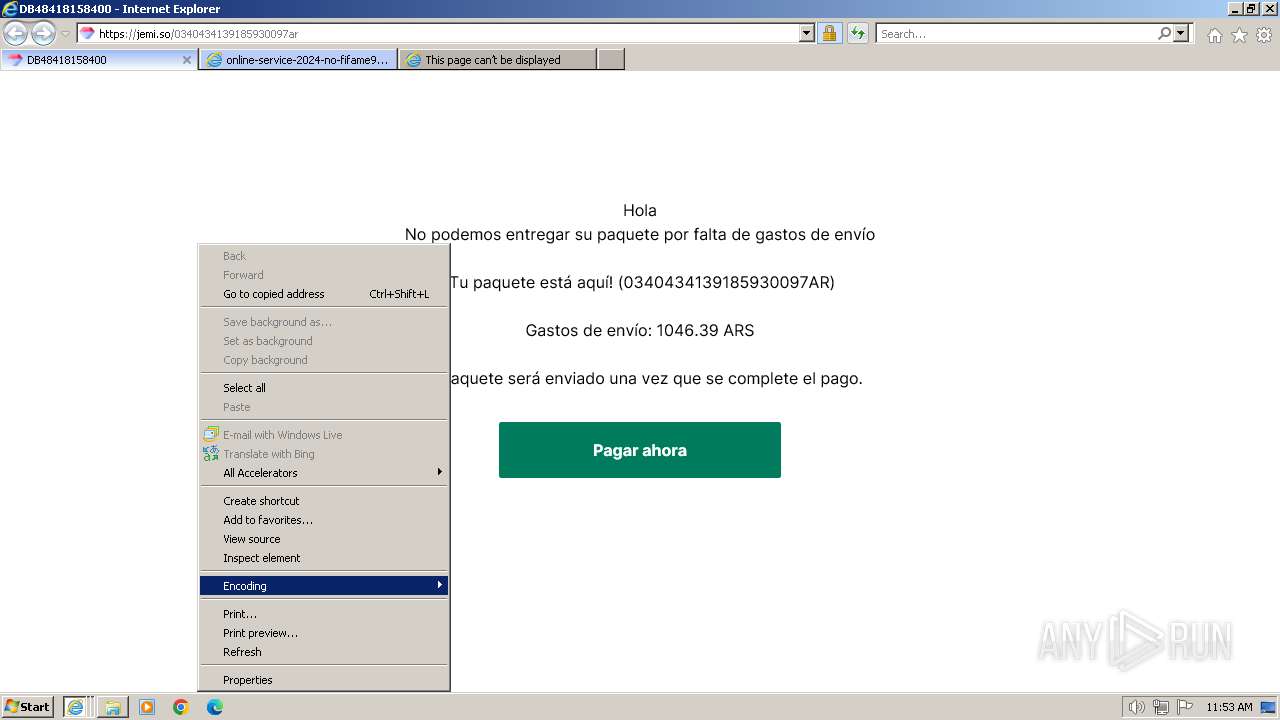Screen dimensions: 1280x720
Task: Click the browser Back arrow button
Action: click(16, 33)
